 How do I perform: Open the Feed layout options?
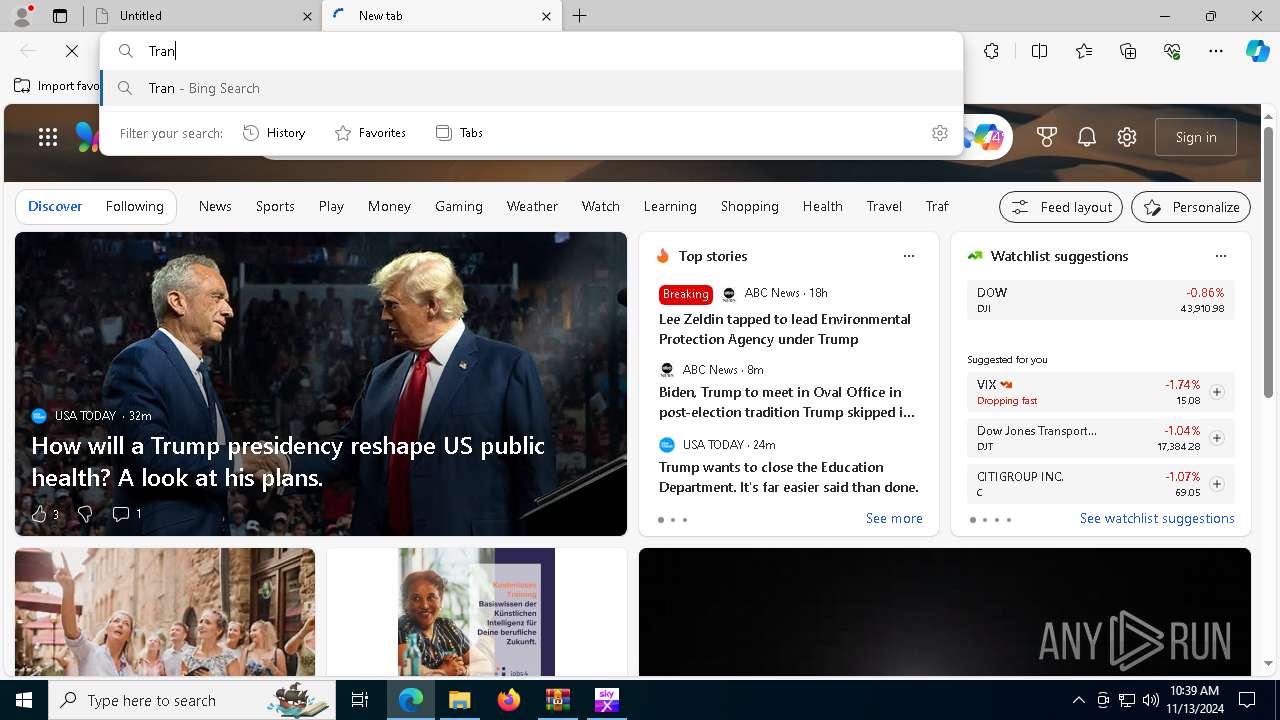click(1061, 207)
